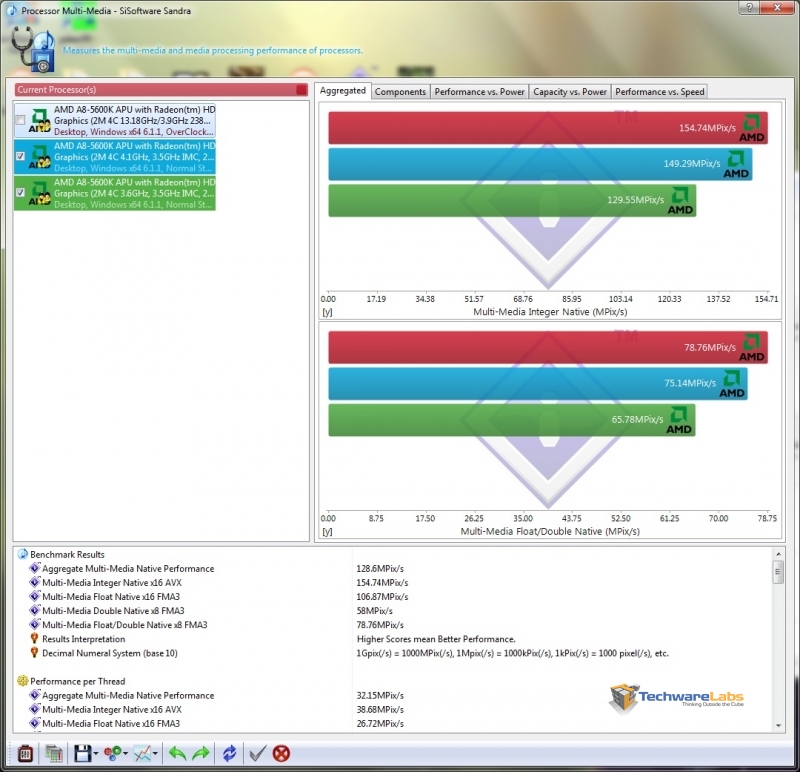Click the Multi-Media Integer Native (MPix/s) axis title
The height and width of the screenshot is (772, 800).
tap(550, 312)
